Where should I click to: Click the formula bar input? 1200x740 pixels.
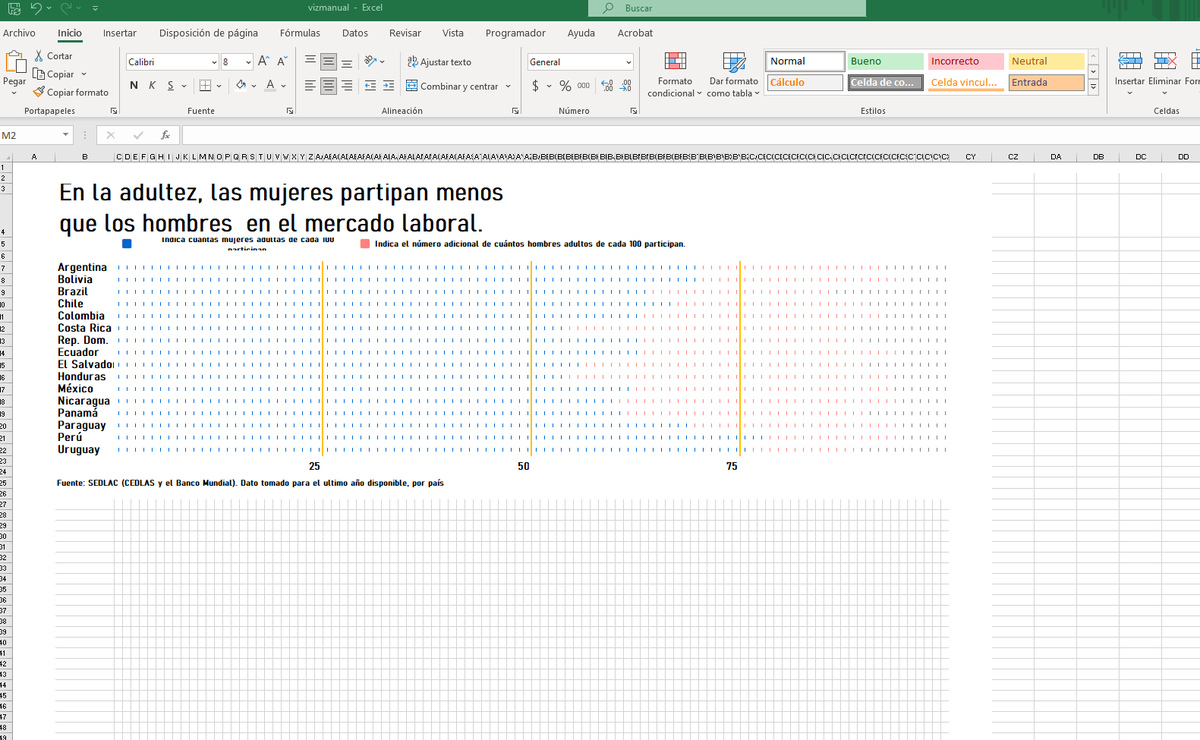click(690, 135)
